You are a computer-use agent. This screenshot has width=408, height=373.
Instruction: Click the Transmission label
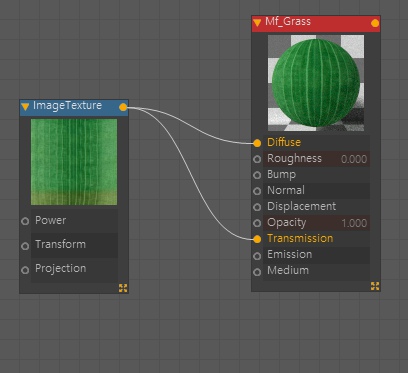click(x=300, y=238)
